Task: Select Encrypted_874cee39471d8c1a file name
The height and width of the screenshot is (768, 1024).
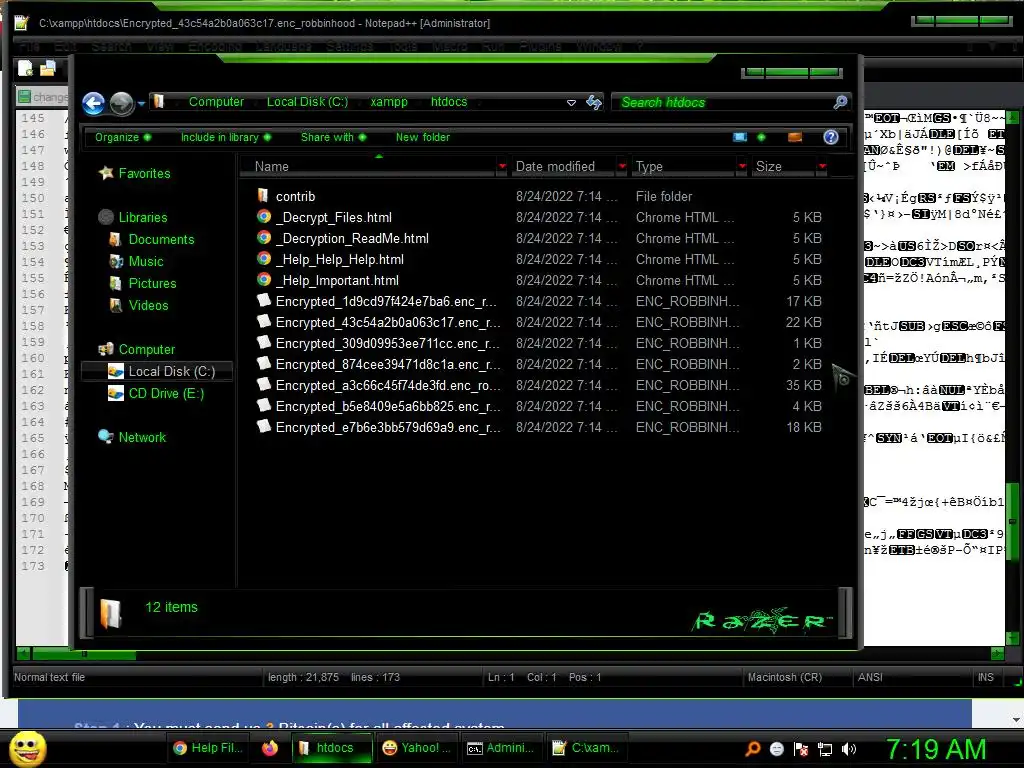Action: tap(388, 364)
